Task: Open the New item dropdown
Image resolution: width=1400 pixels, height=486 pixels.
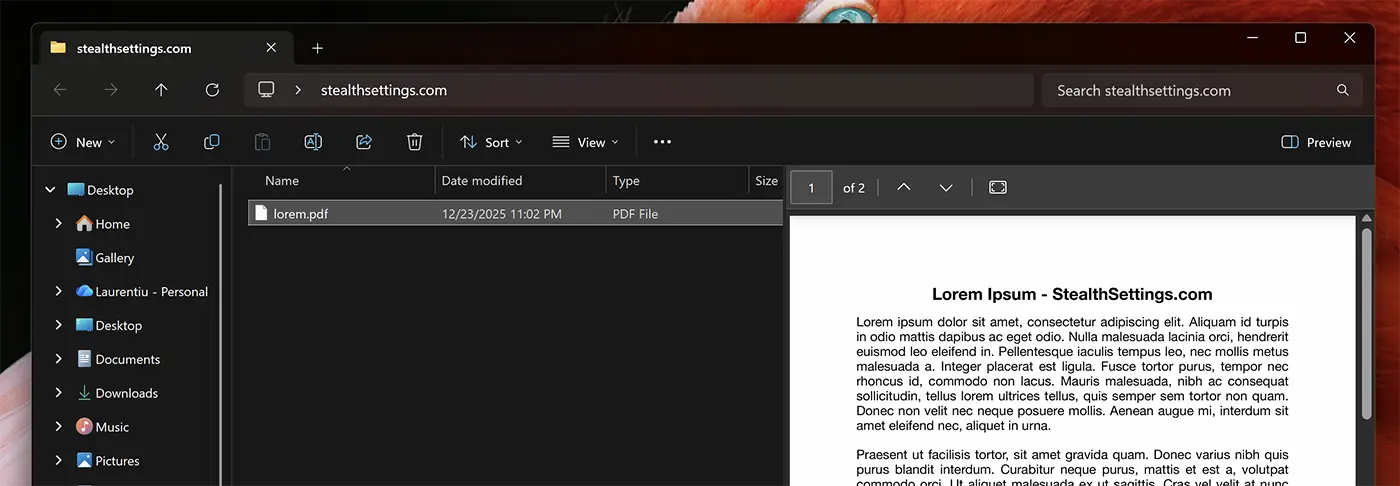Action: point(83,142)
